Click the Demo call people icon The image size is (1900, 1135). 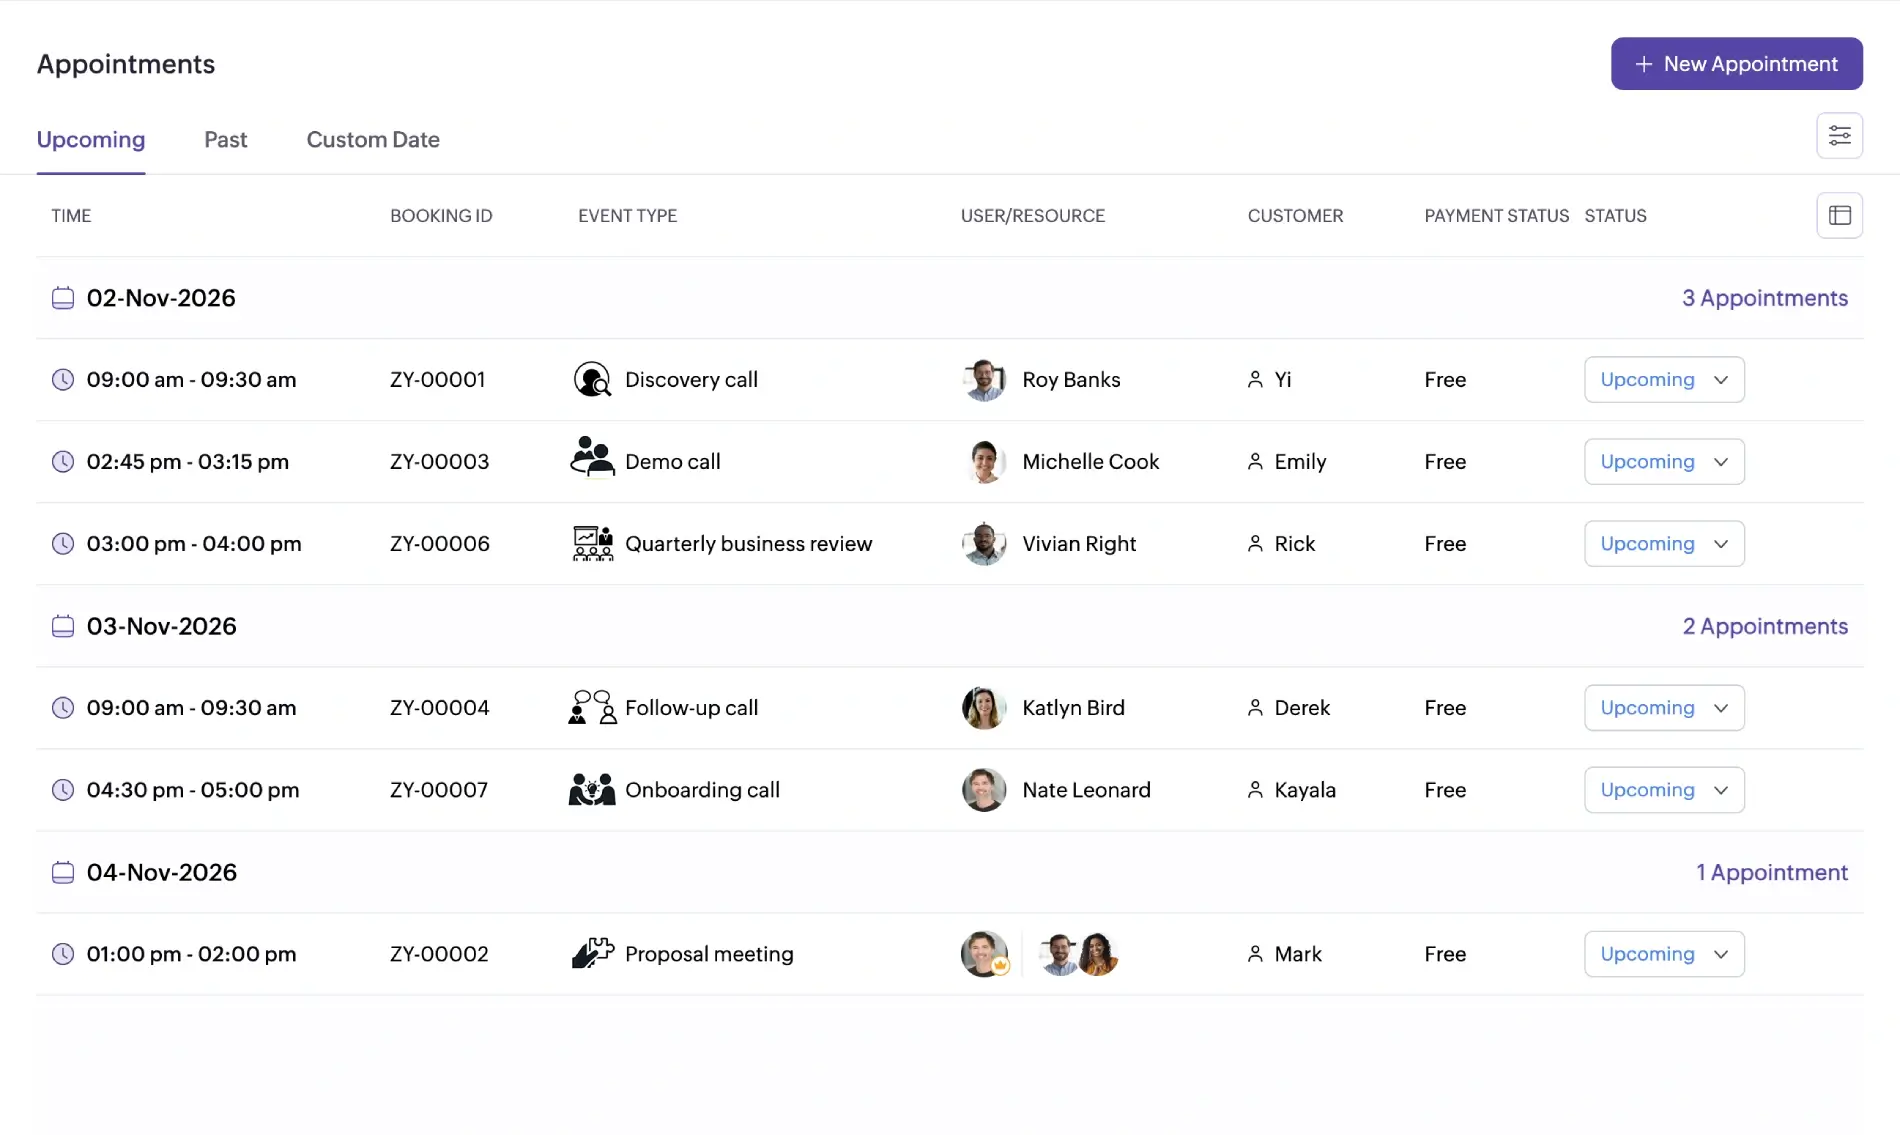point(591,461)
